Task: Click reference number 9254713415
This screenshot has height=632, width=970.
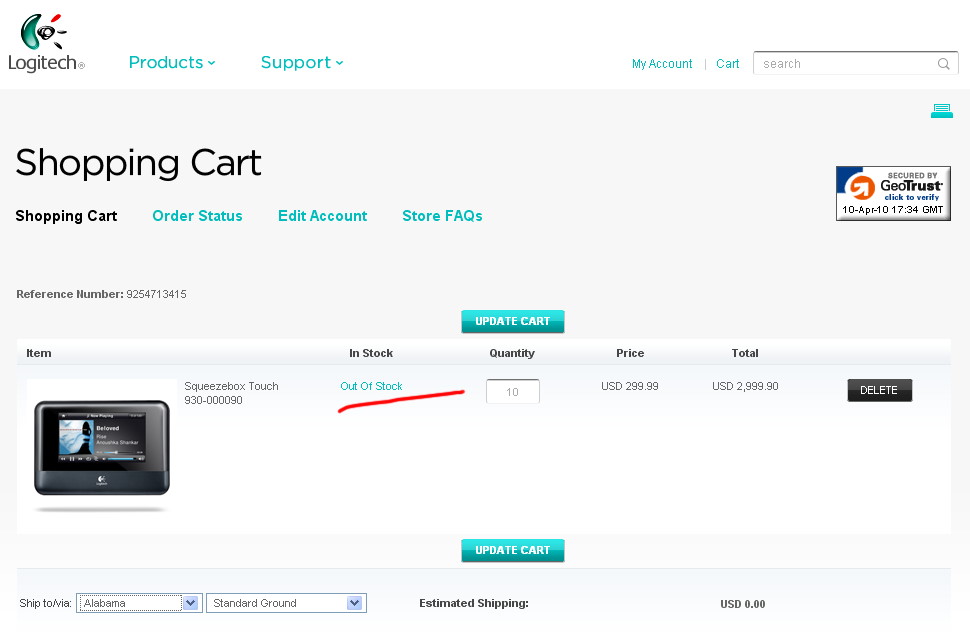Action: pyautogui.click(x=157, y=294)
